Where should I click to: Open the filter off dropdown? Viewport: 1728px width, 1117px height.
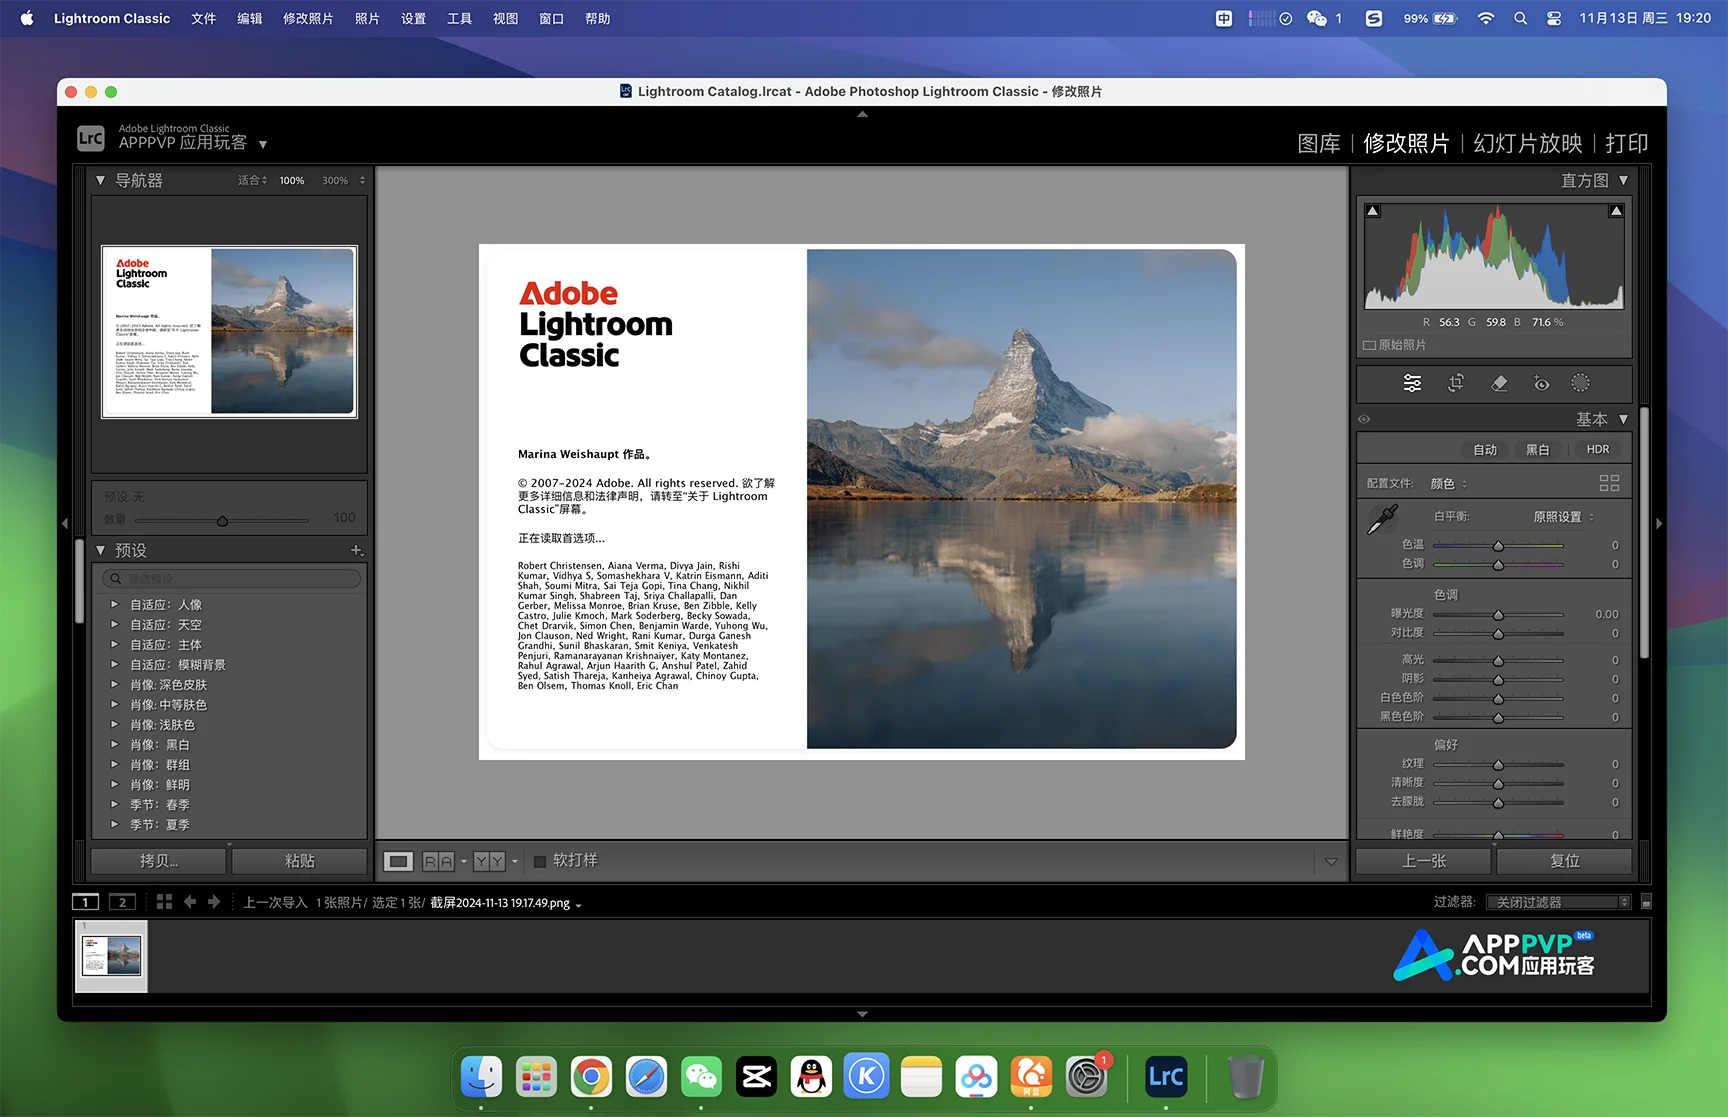tap(1559, 902)
